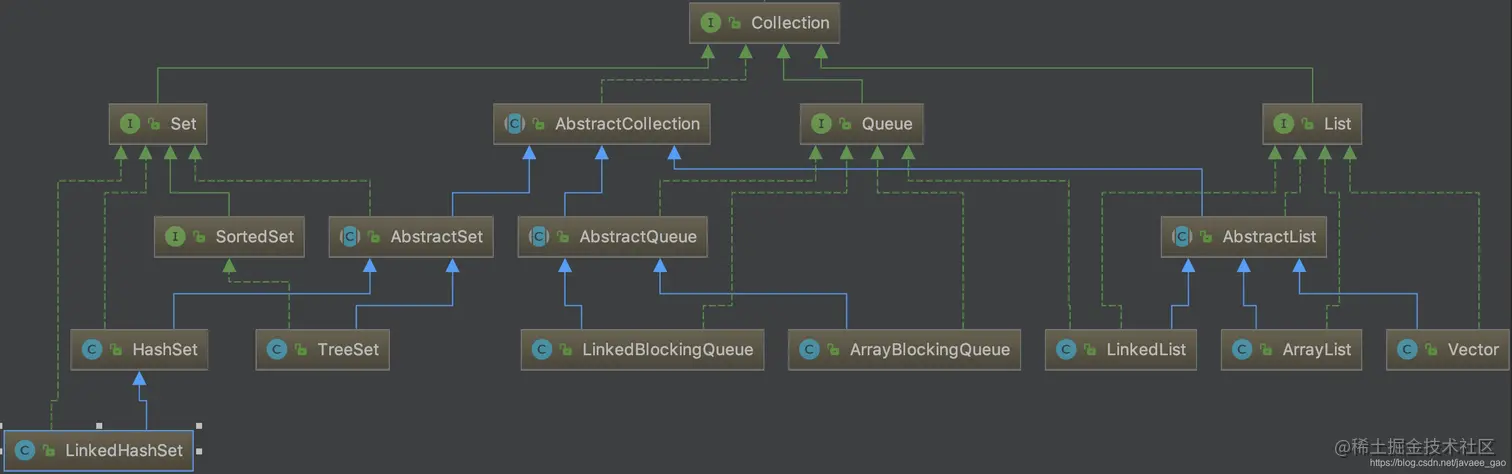This screenshot has height=474, width=1512.
Task: Click the public lock icon on Queue
Action: tap(846, 124)
